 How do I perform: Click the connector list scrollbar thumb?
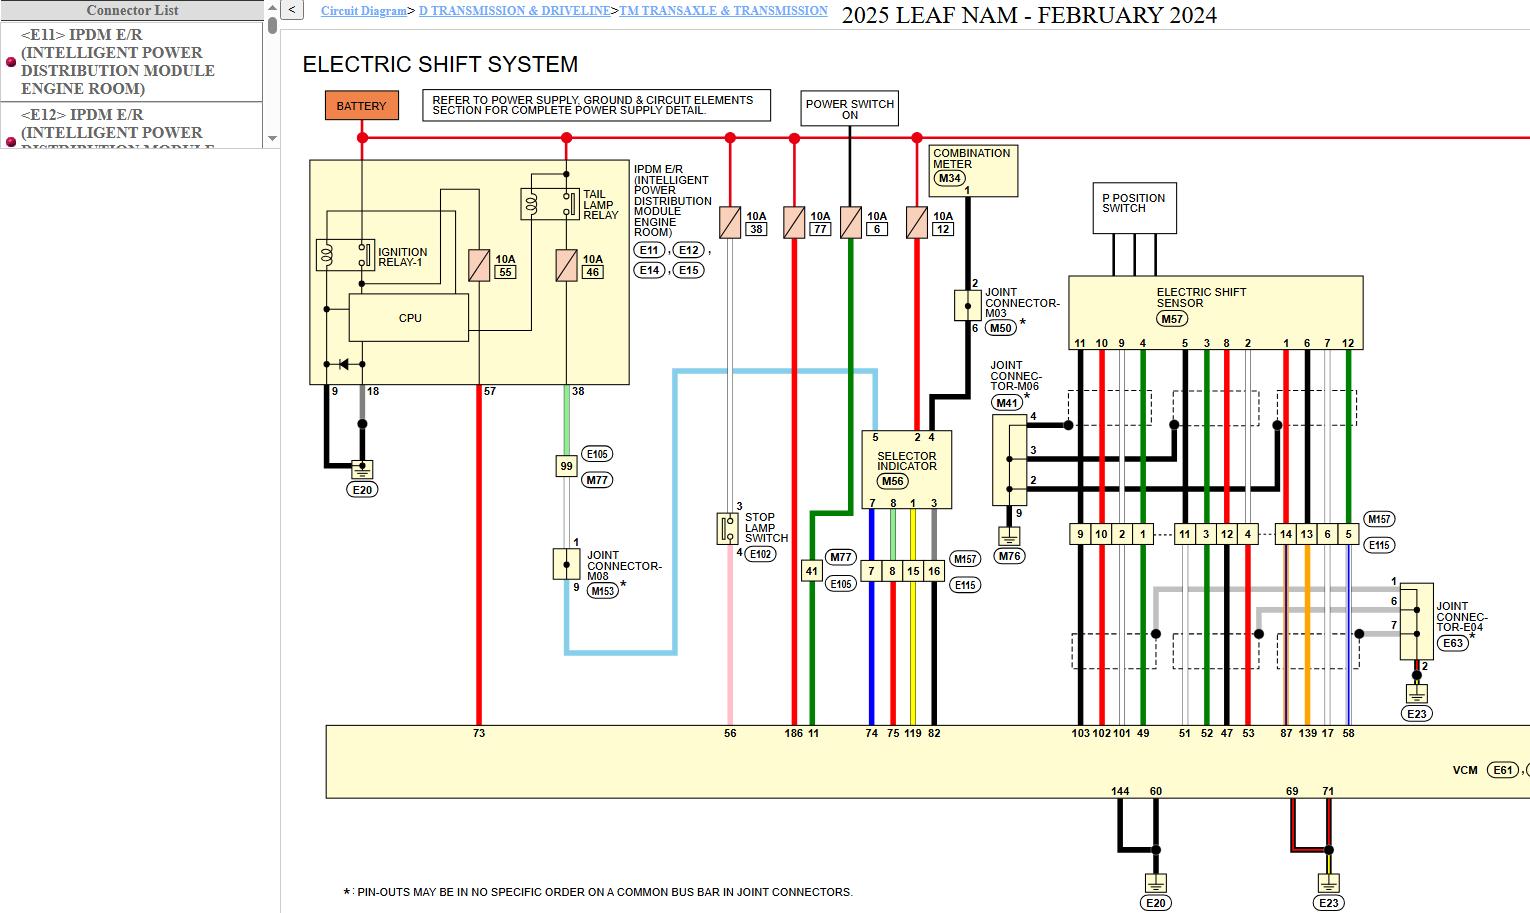(x=272, y=25)
